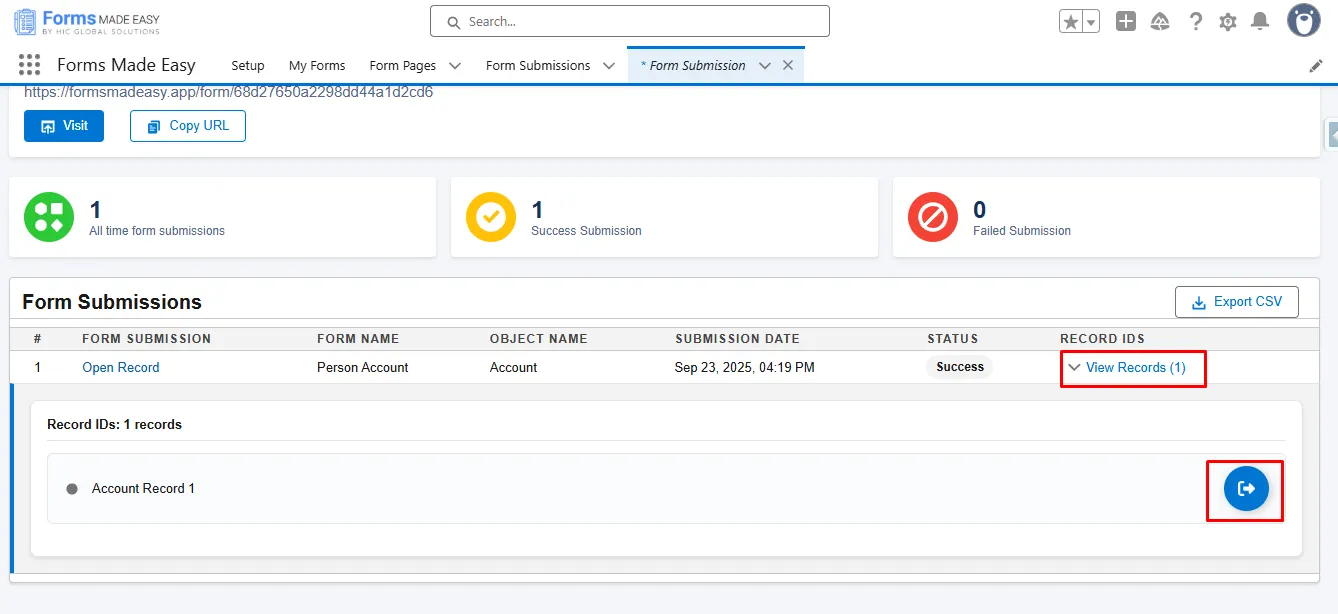Open Account Record 1 with blue arrow button
1338x614 pixels.
tap(1246, 489)
